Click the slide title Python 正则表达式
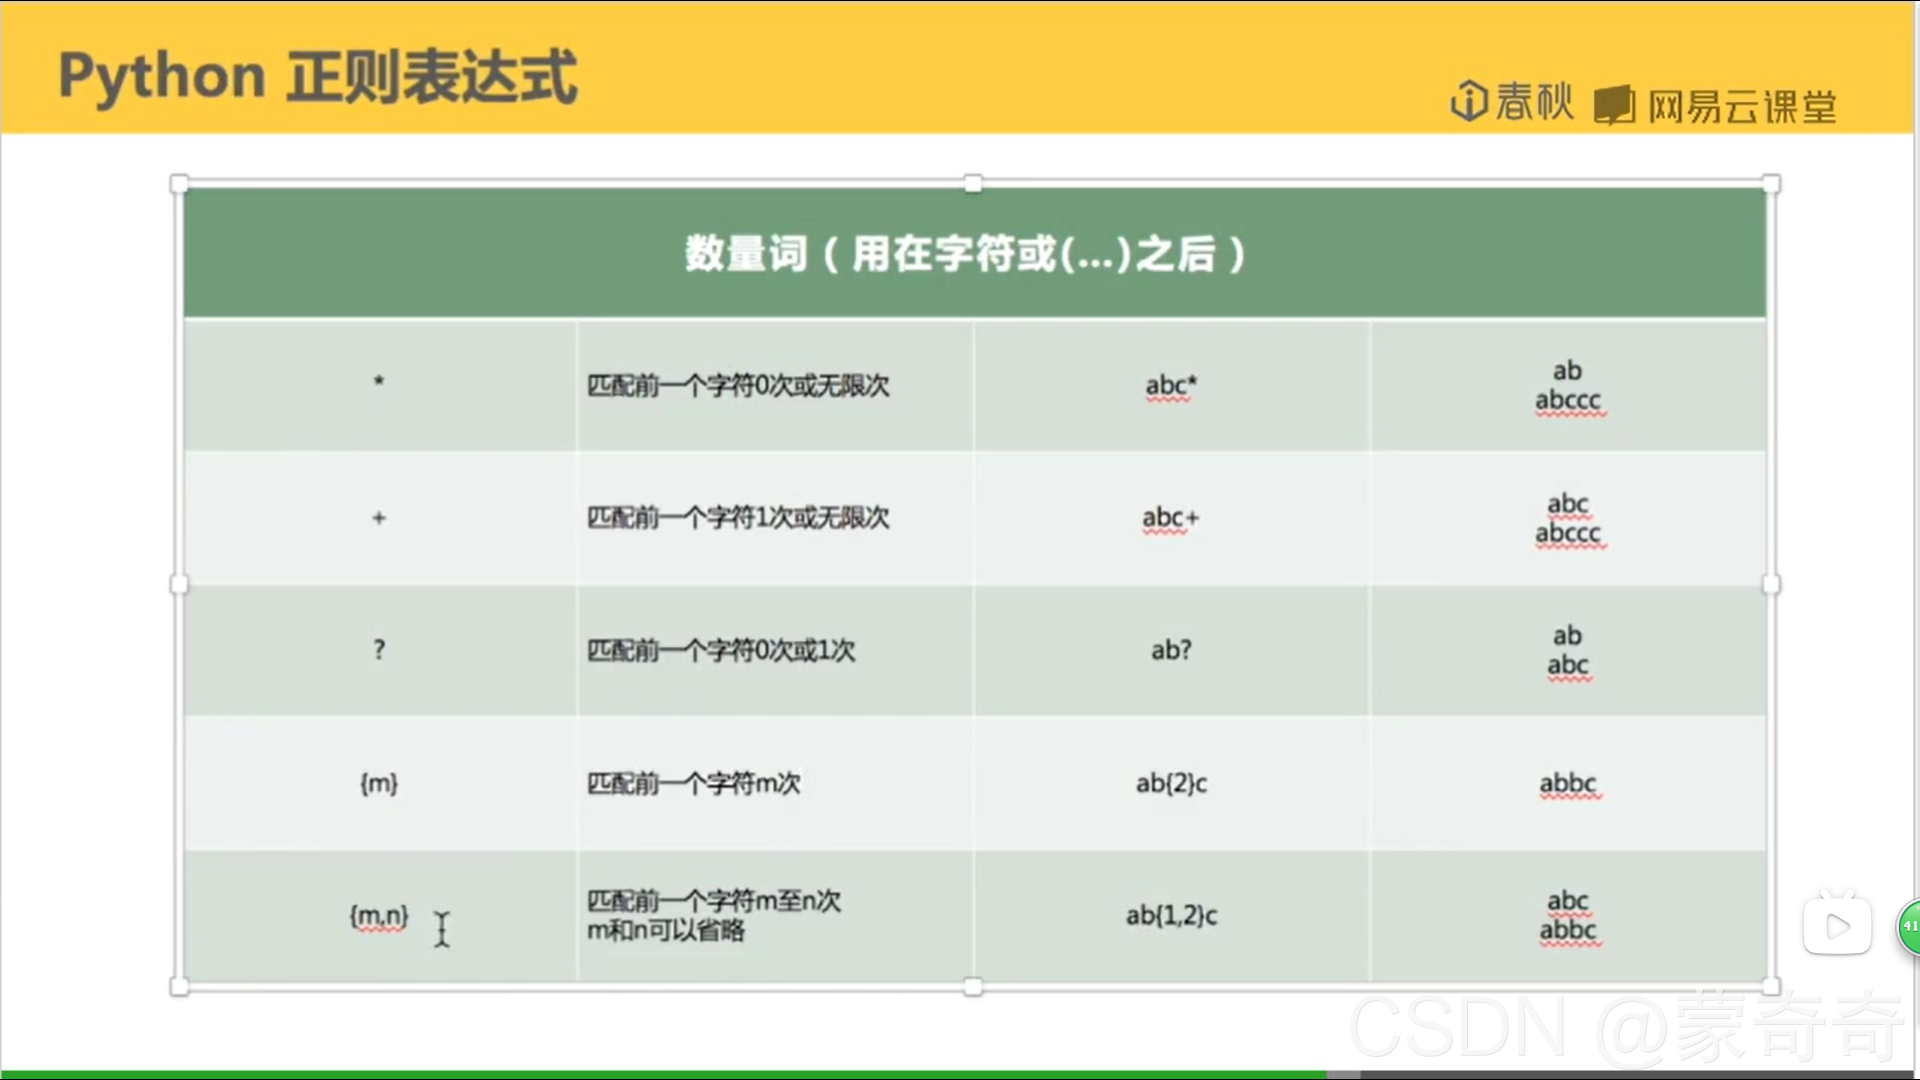The image size is (1920, 1080). (x=318, y=76)
